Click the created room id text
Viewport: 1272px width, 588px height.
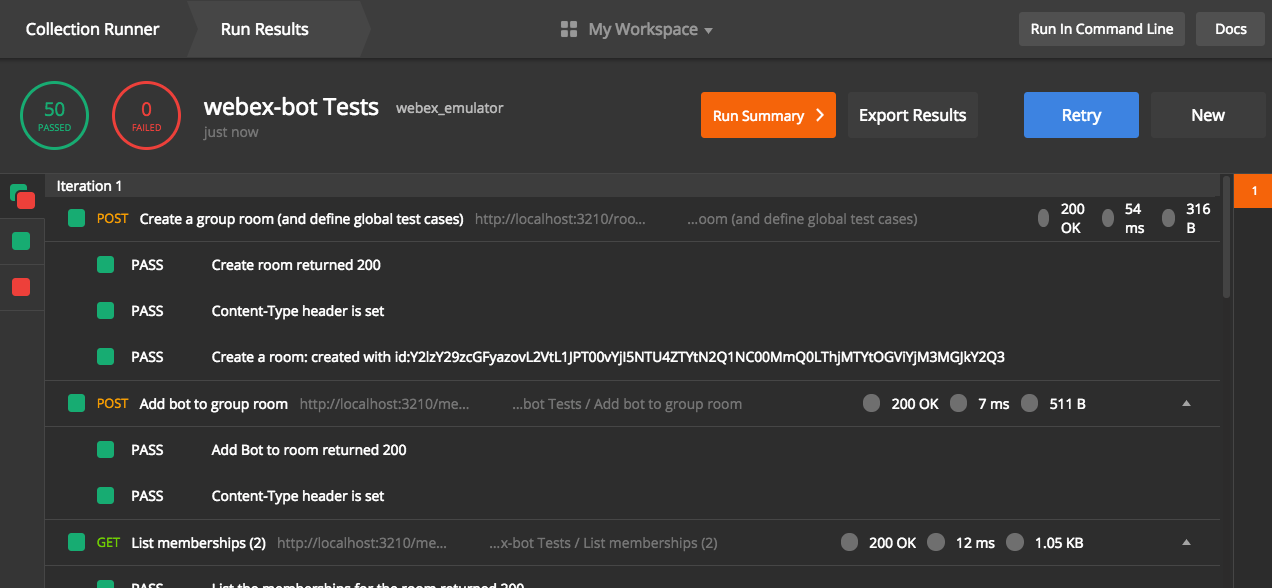(608, 357)
